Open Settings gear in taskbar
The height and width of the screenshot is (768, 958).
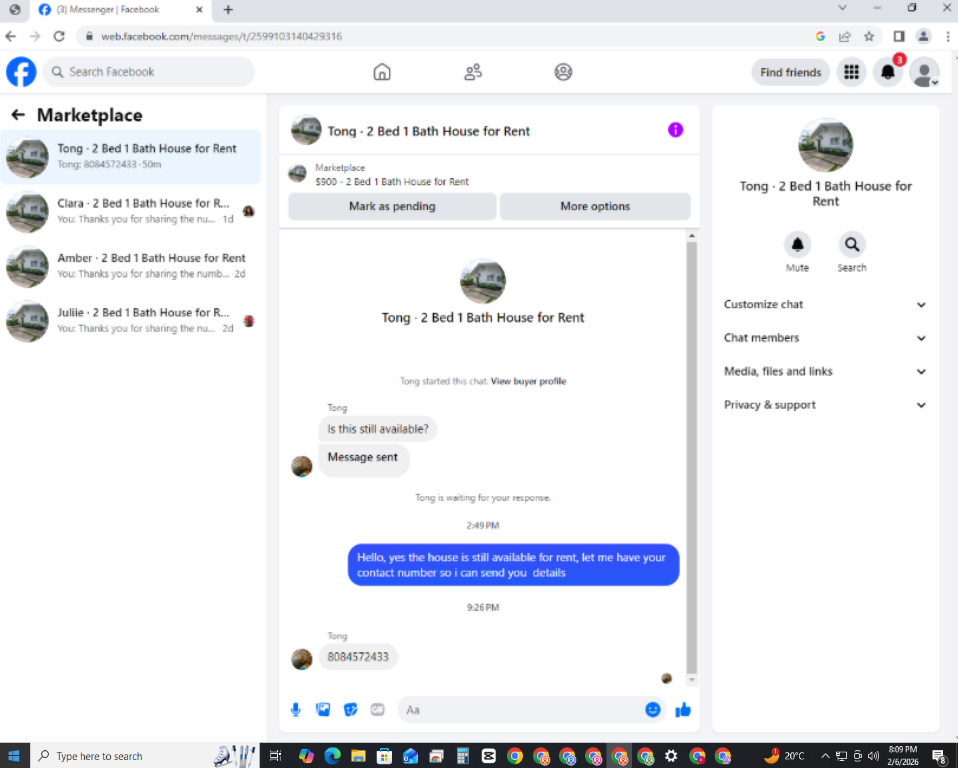(x=671, y=756)
